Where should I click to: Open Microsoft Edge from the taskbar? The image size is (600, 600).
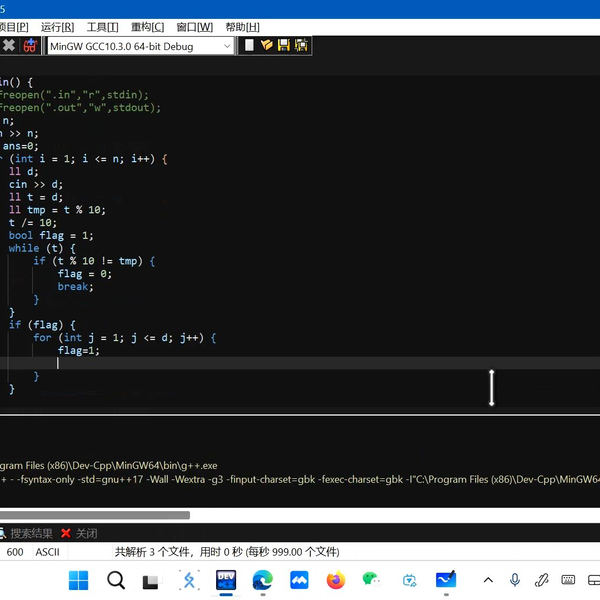click(262, 580)
